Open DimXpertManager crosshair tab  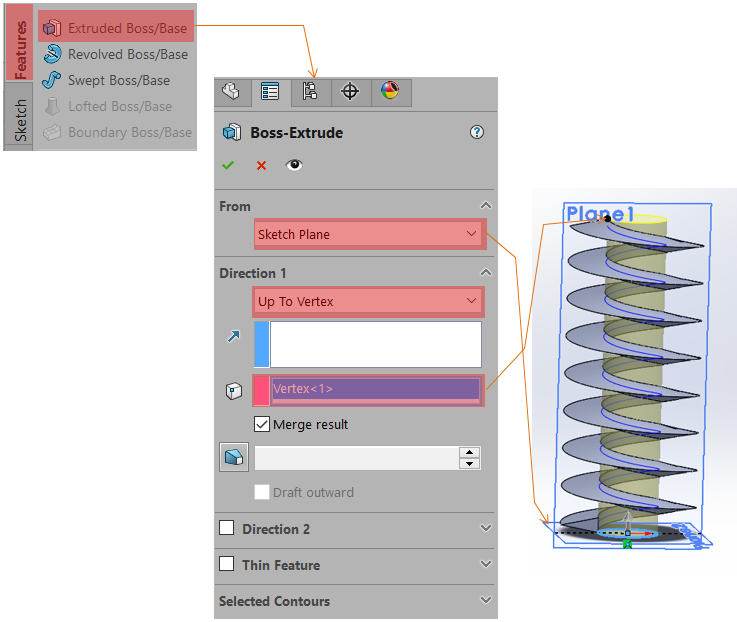point(350,92)
